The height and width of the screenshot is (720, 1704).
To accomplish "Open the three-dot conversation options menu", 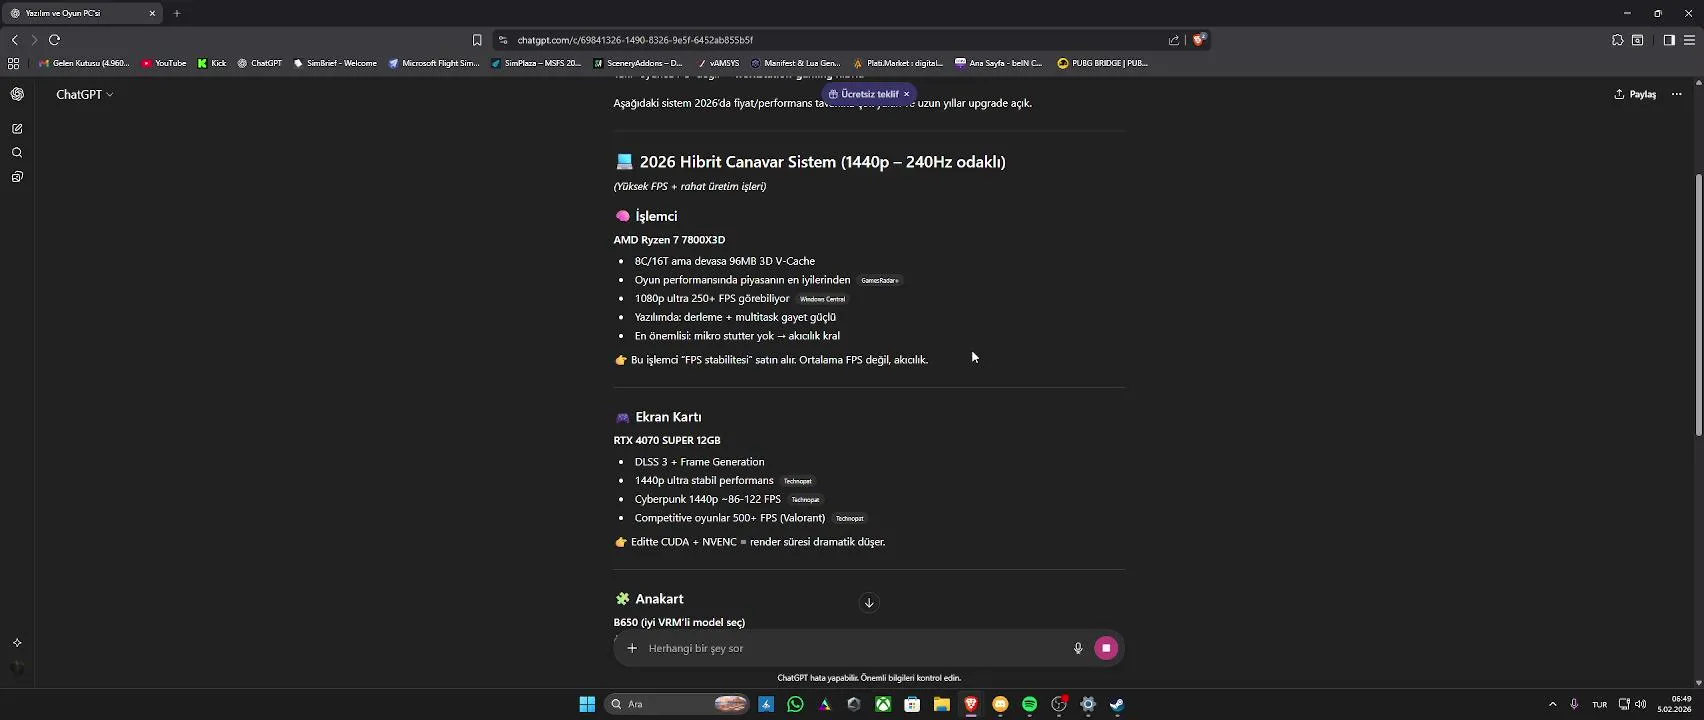I will (x=1677, y=94).
